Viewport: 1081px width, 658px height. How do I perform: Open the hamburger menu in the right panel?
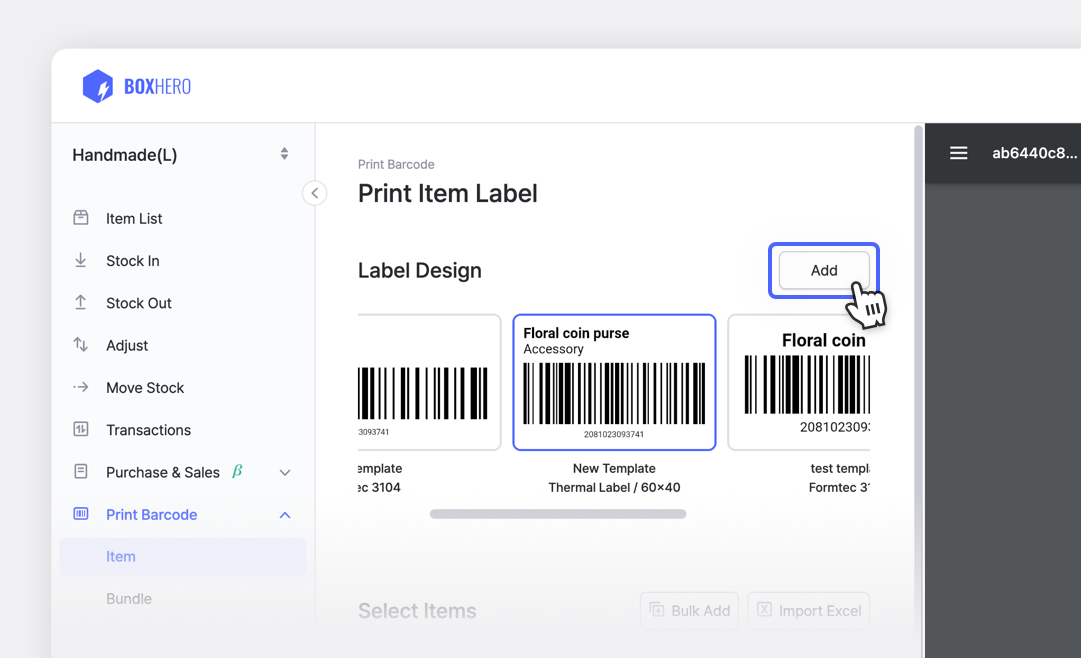(958, 152)
